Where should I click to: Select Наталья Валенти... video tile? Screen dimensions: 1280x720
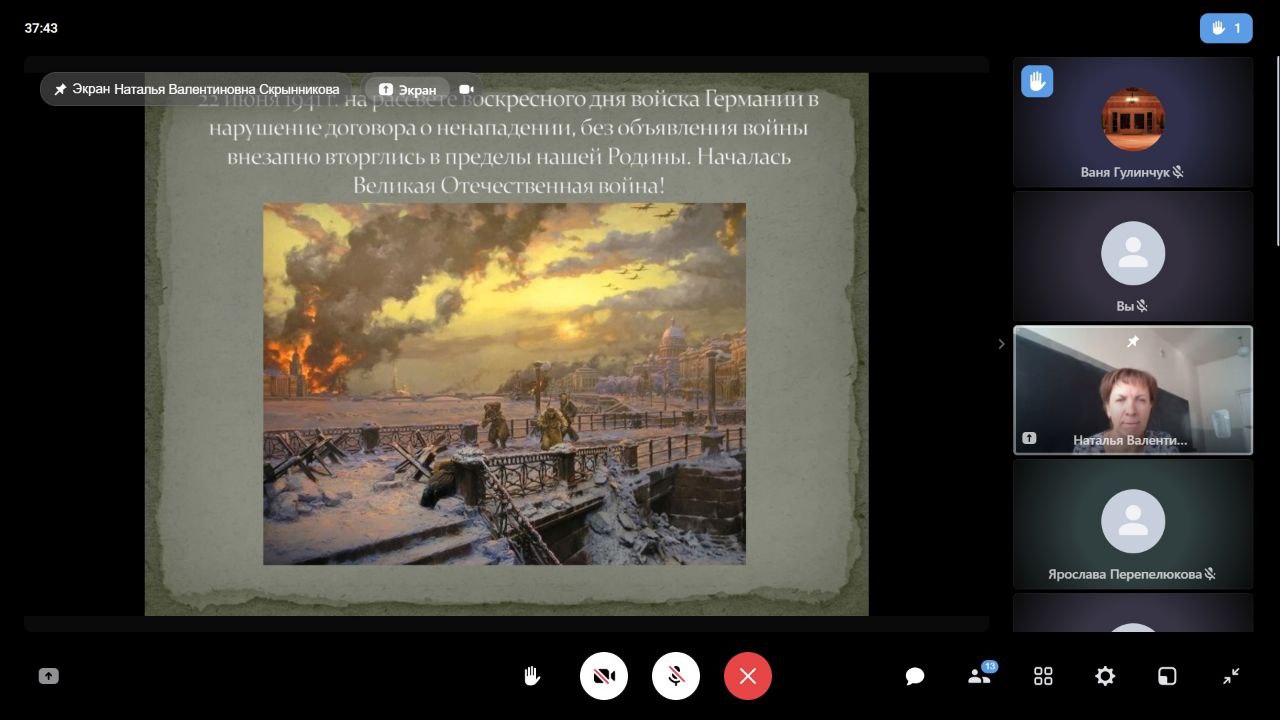(1133, 390)
